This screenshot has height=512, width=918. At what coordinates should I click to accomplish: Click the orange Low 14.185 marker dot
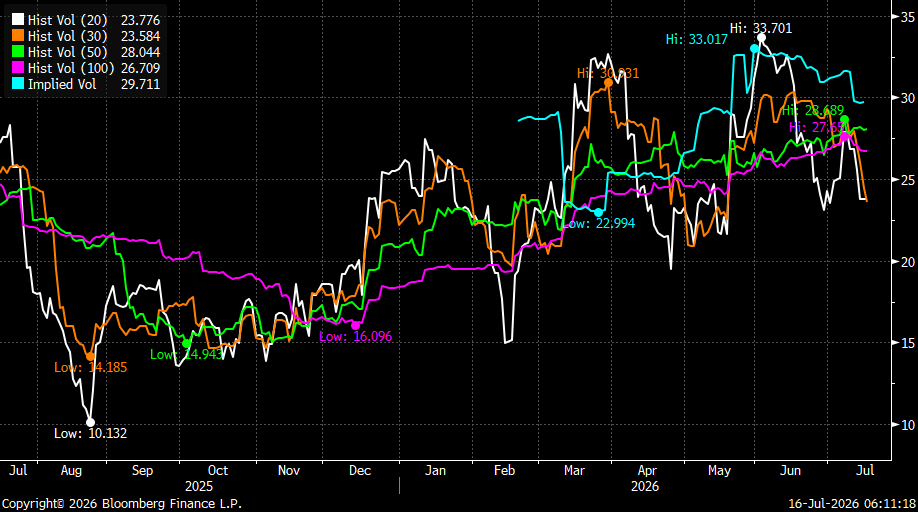point(90,356)
